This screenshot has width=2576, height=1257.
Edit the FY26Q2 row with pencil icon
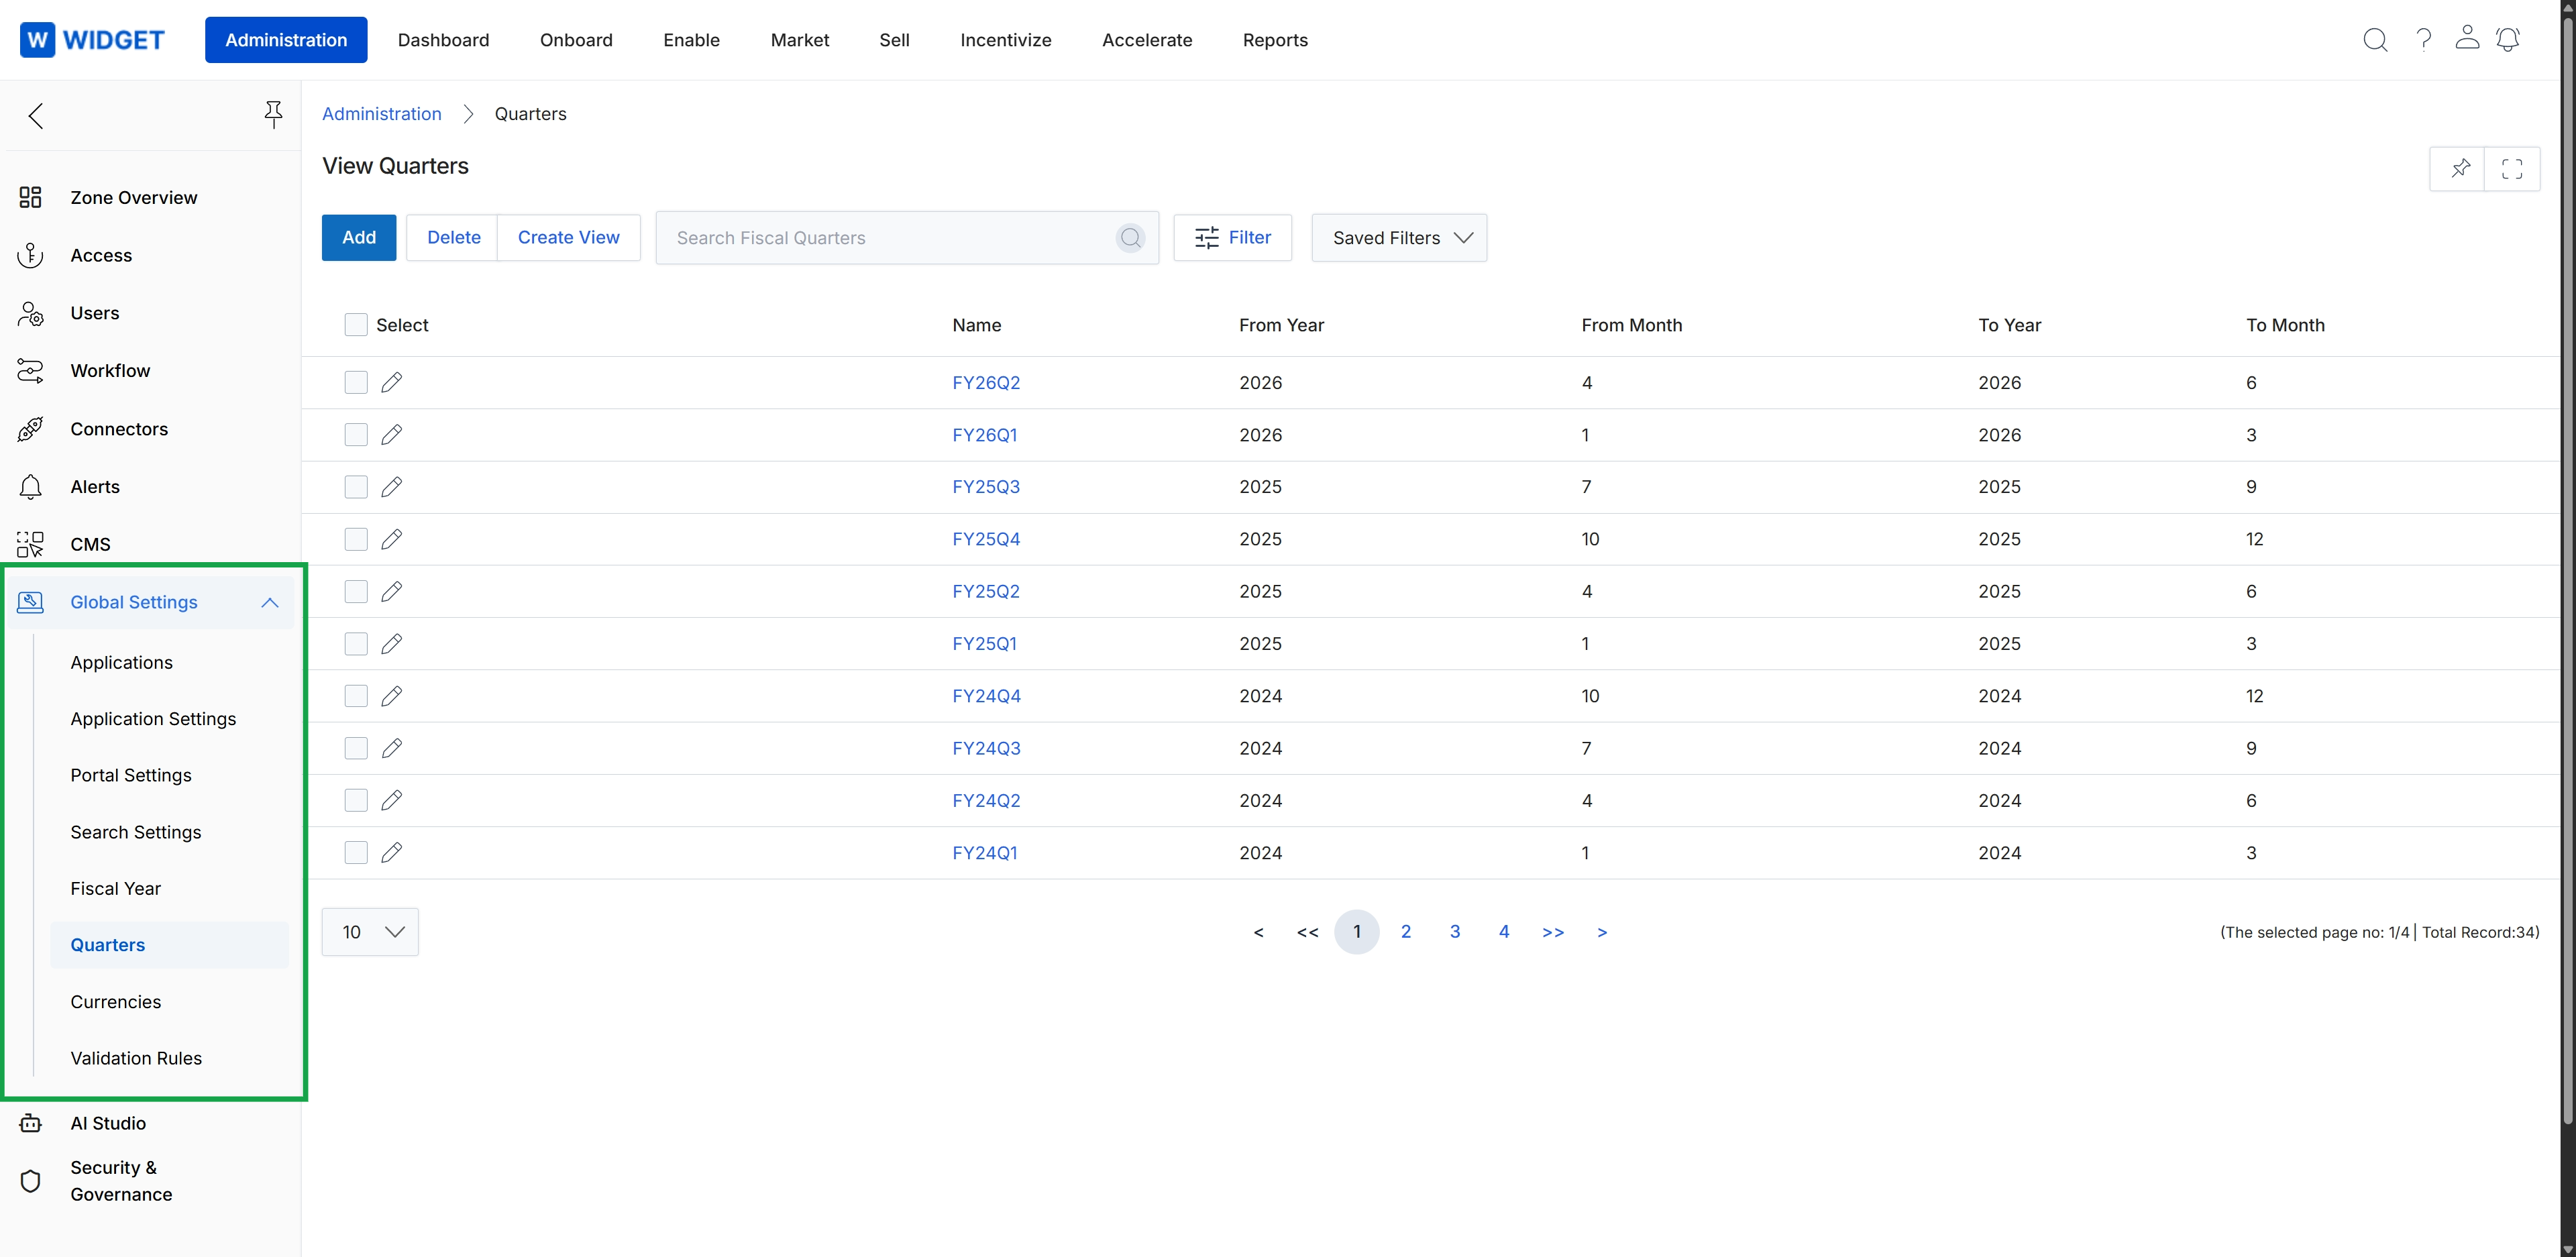[x=392, y=383]
